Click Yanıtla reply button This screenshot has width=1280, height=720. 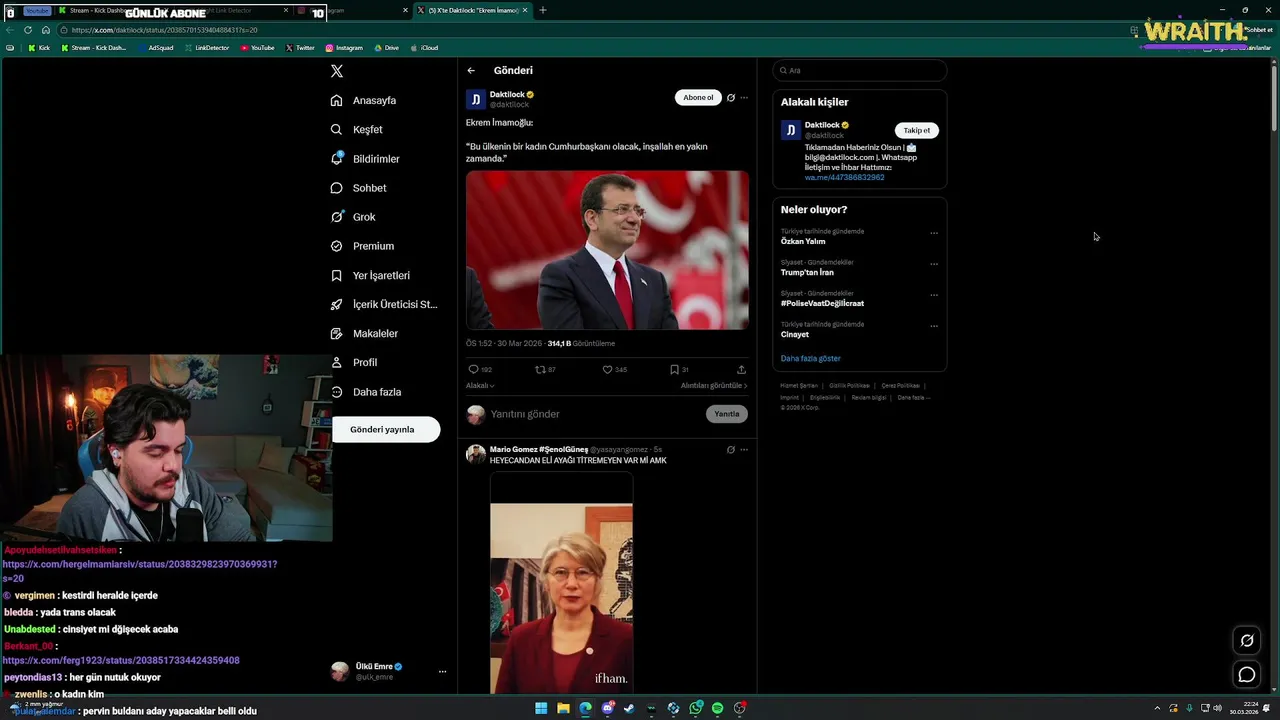point(727,414)
